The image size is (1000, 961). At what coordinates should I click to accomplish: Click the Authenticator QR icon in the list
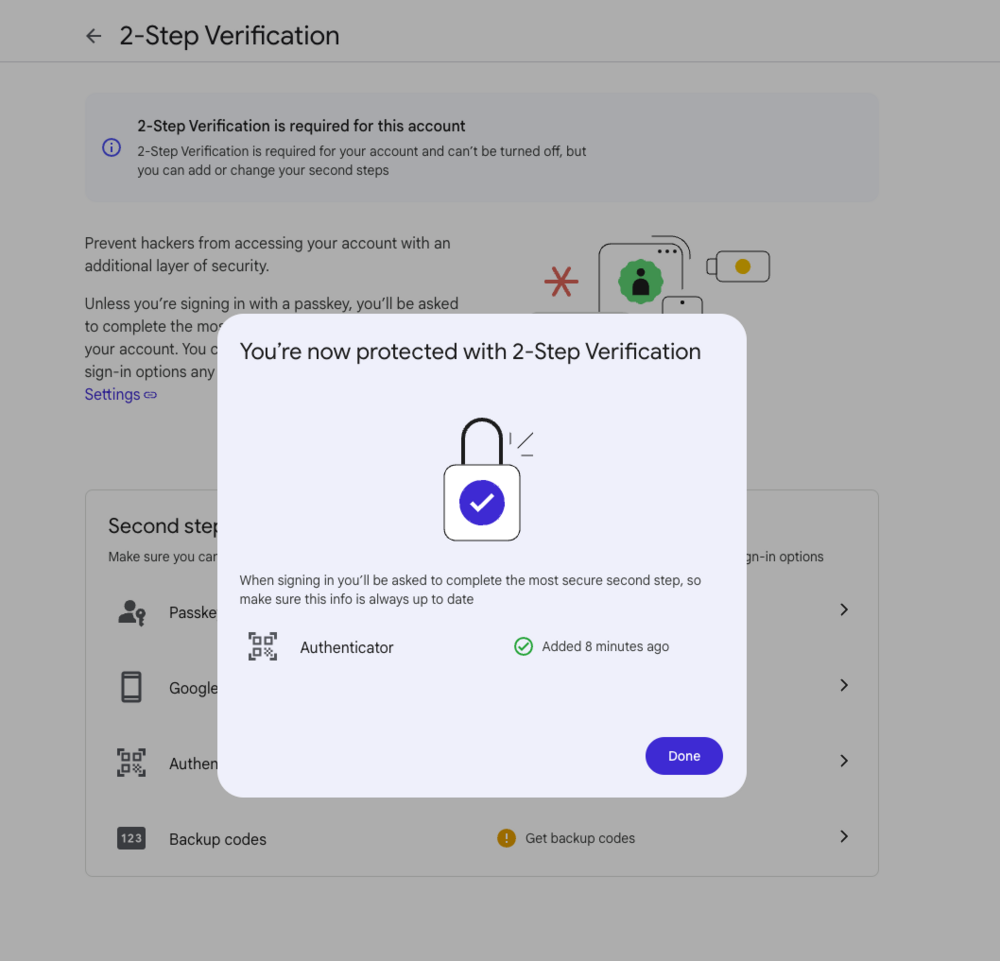click(131, 763)
